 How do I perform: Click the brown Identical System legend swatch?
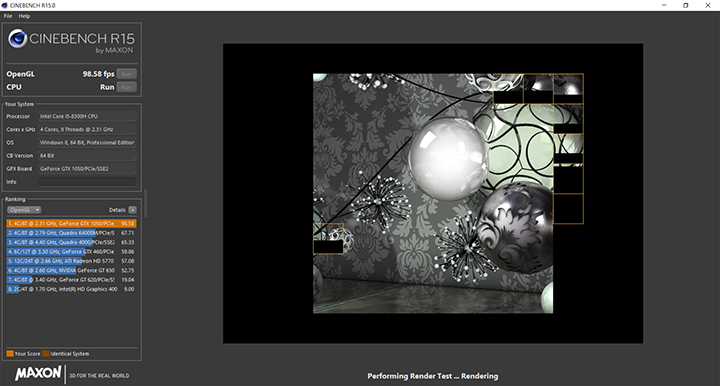[x=45, y=353]
